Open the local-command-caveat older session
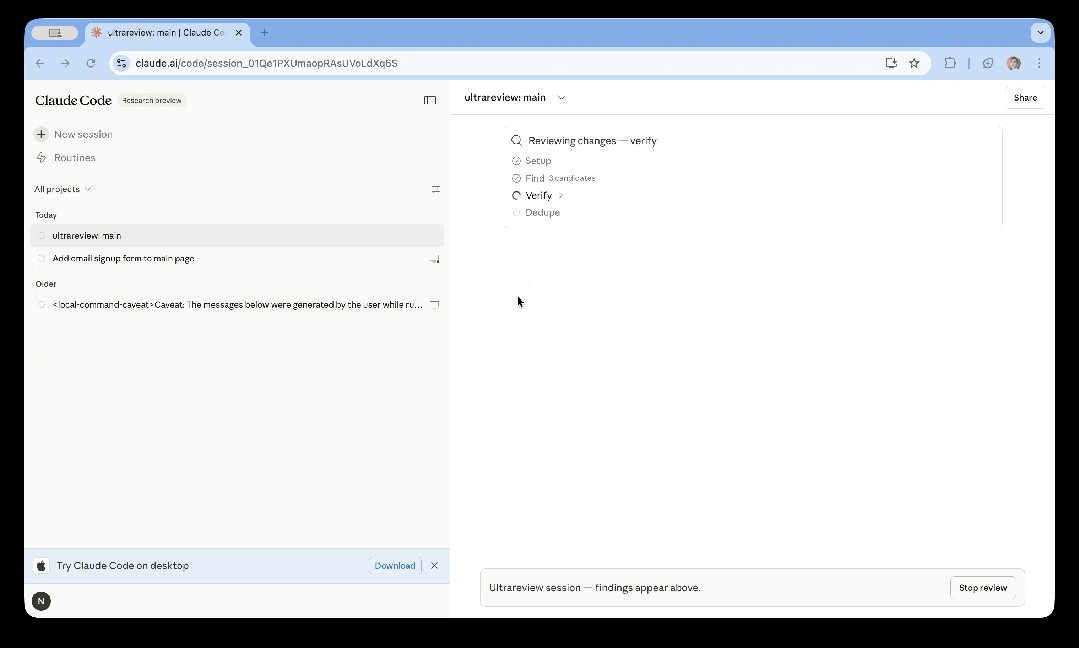This screenshot has width=1079, height=648. 237,305
